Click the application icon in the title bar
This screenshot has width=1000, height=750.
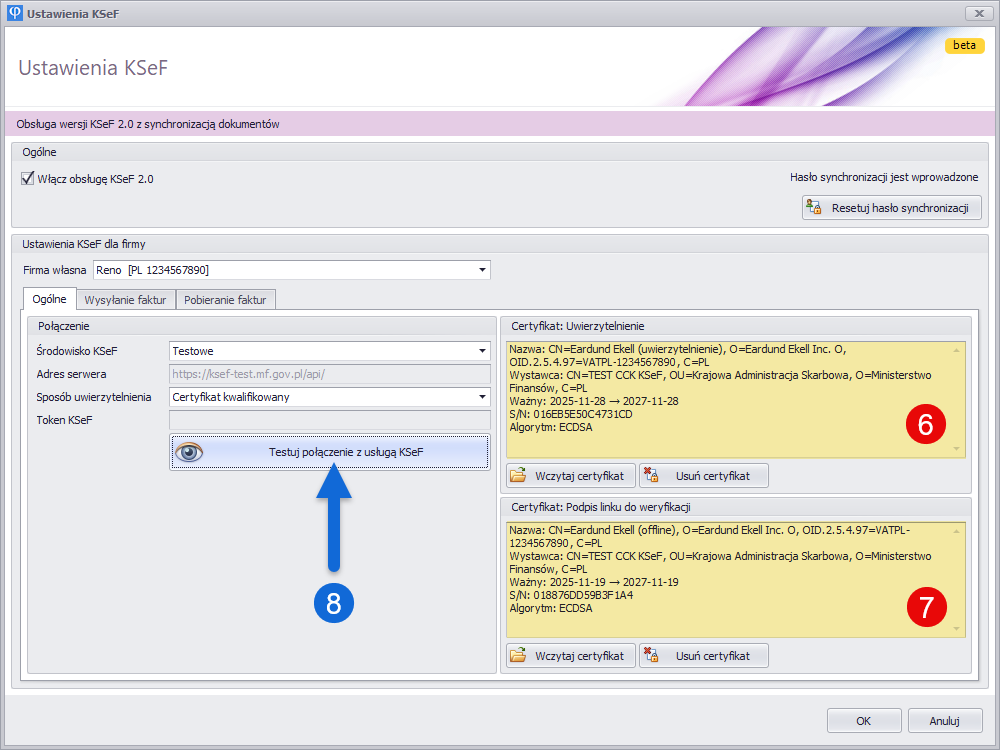point(14,13)
